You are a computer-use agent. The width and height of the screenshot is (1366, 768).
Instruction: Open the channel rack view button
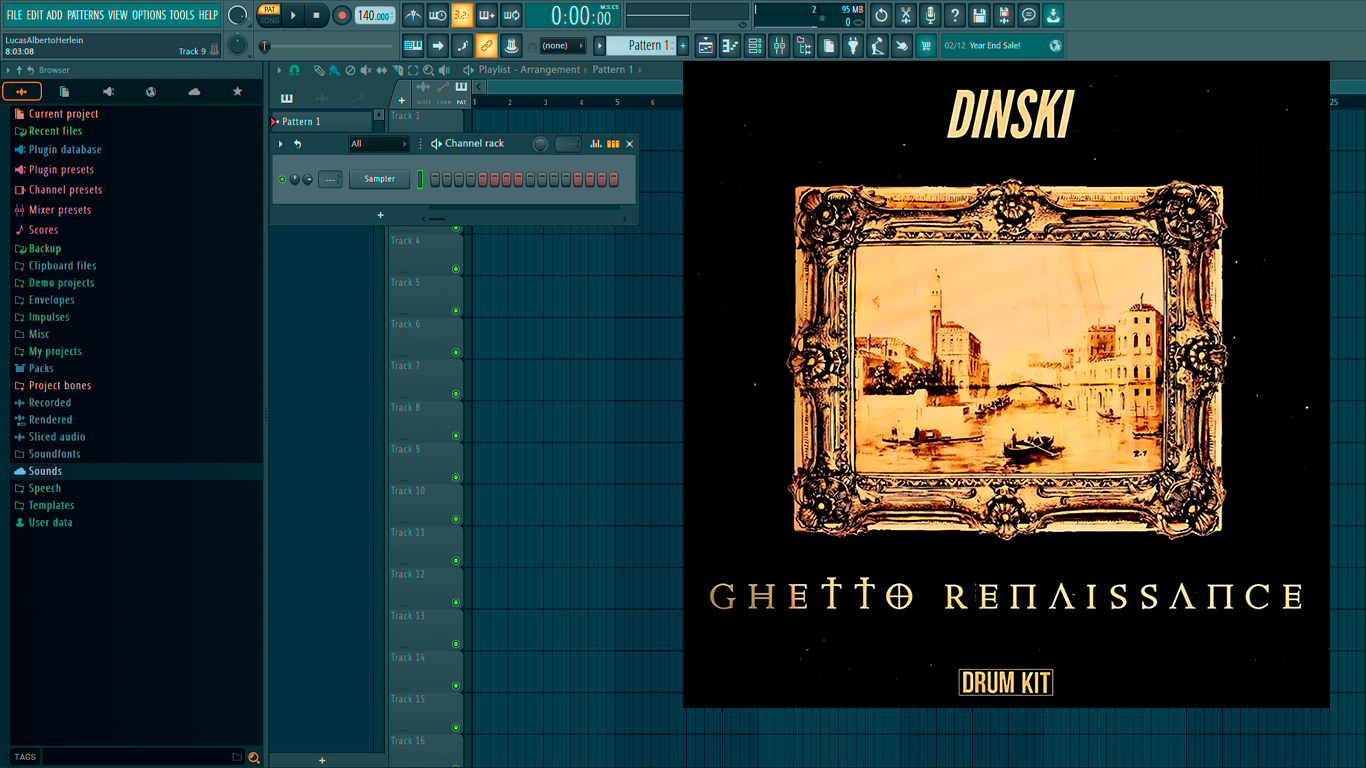(755, 45)
